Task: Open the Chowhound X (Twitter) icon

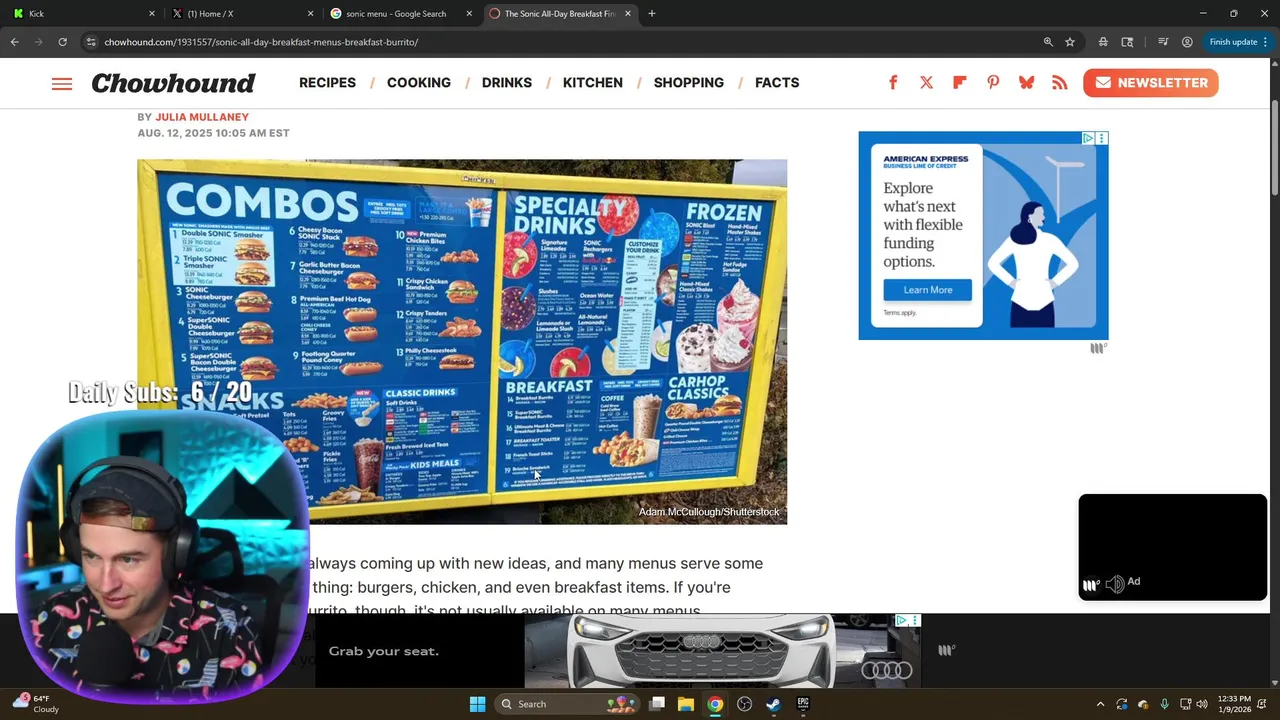Action: [926, 83]
